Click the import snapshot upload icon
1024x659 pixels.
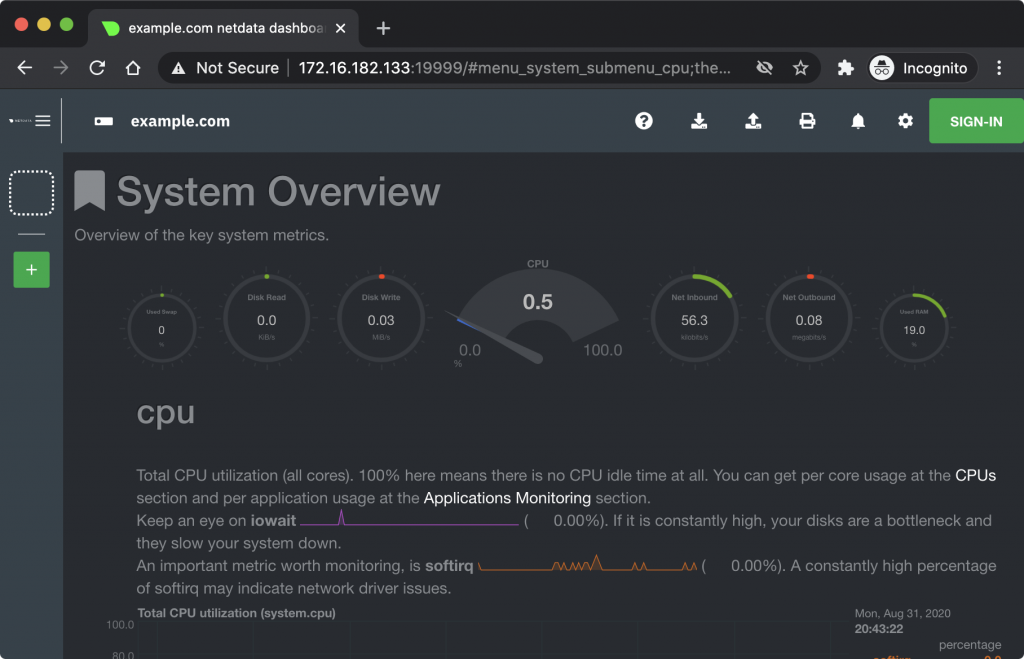coord(753,121)
